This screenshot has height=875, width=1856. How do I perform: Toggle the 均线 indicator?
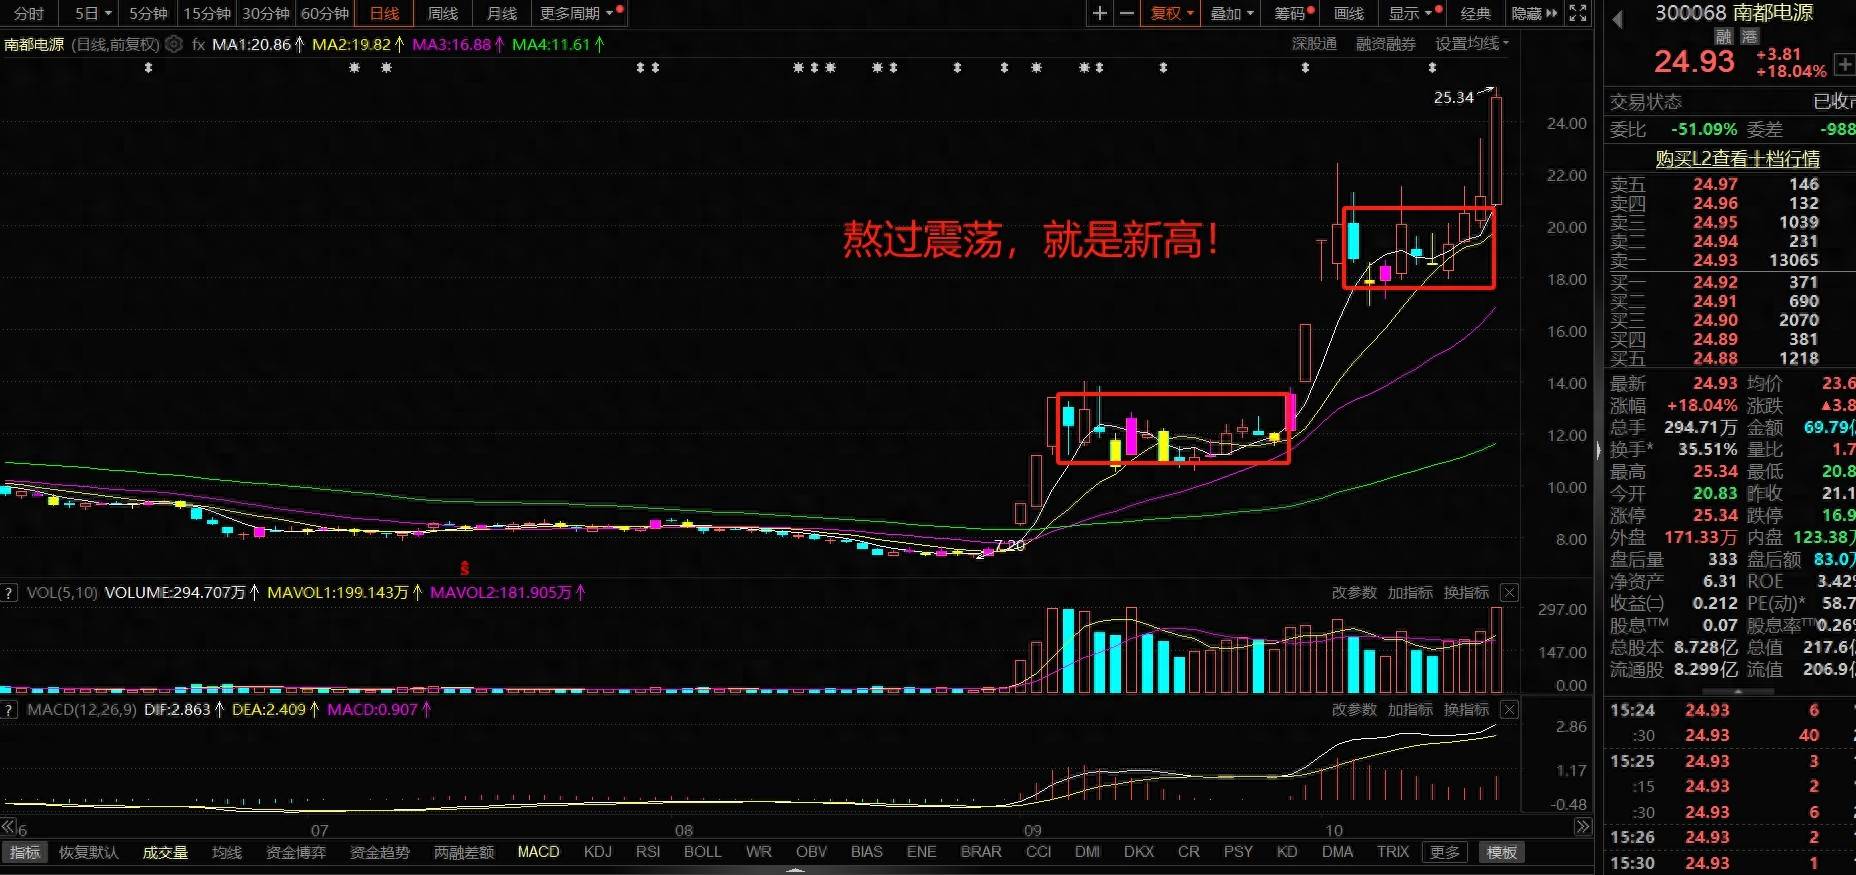pos(227,852)
